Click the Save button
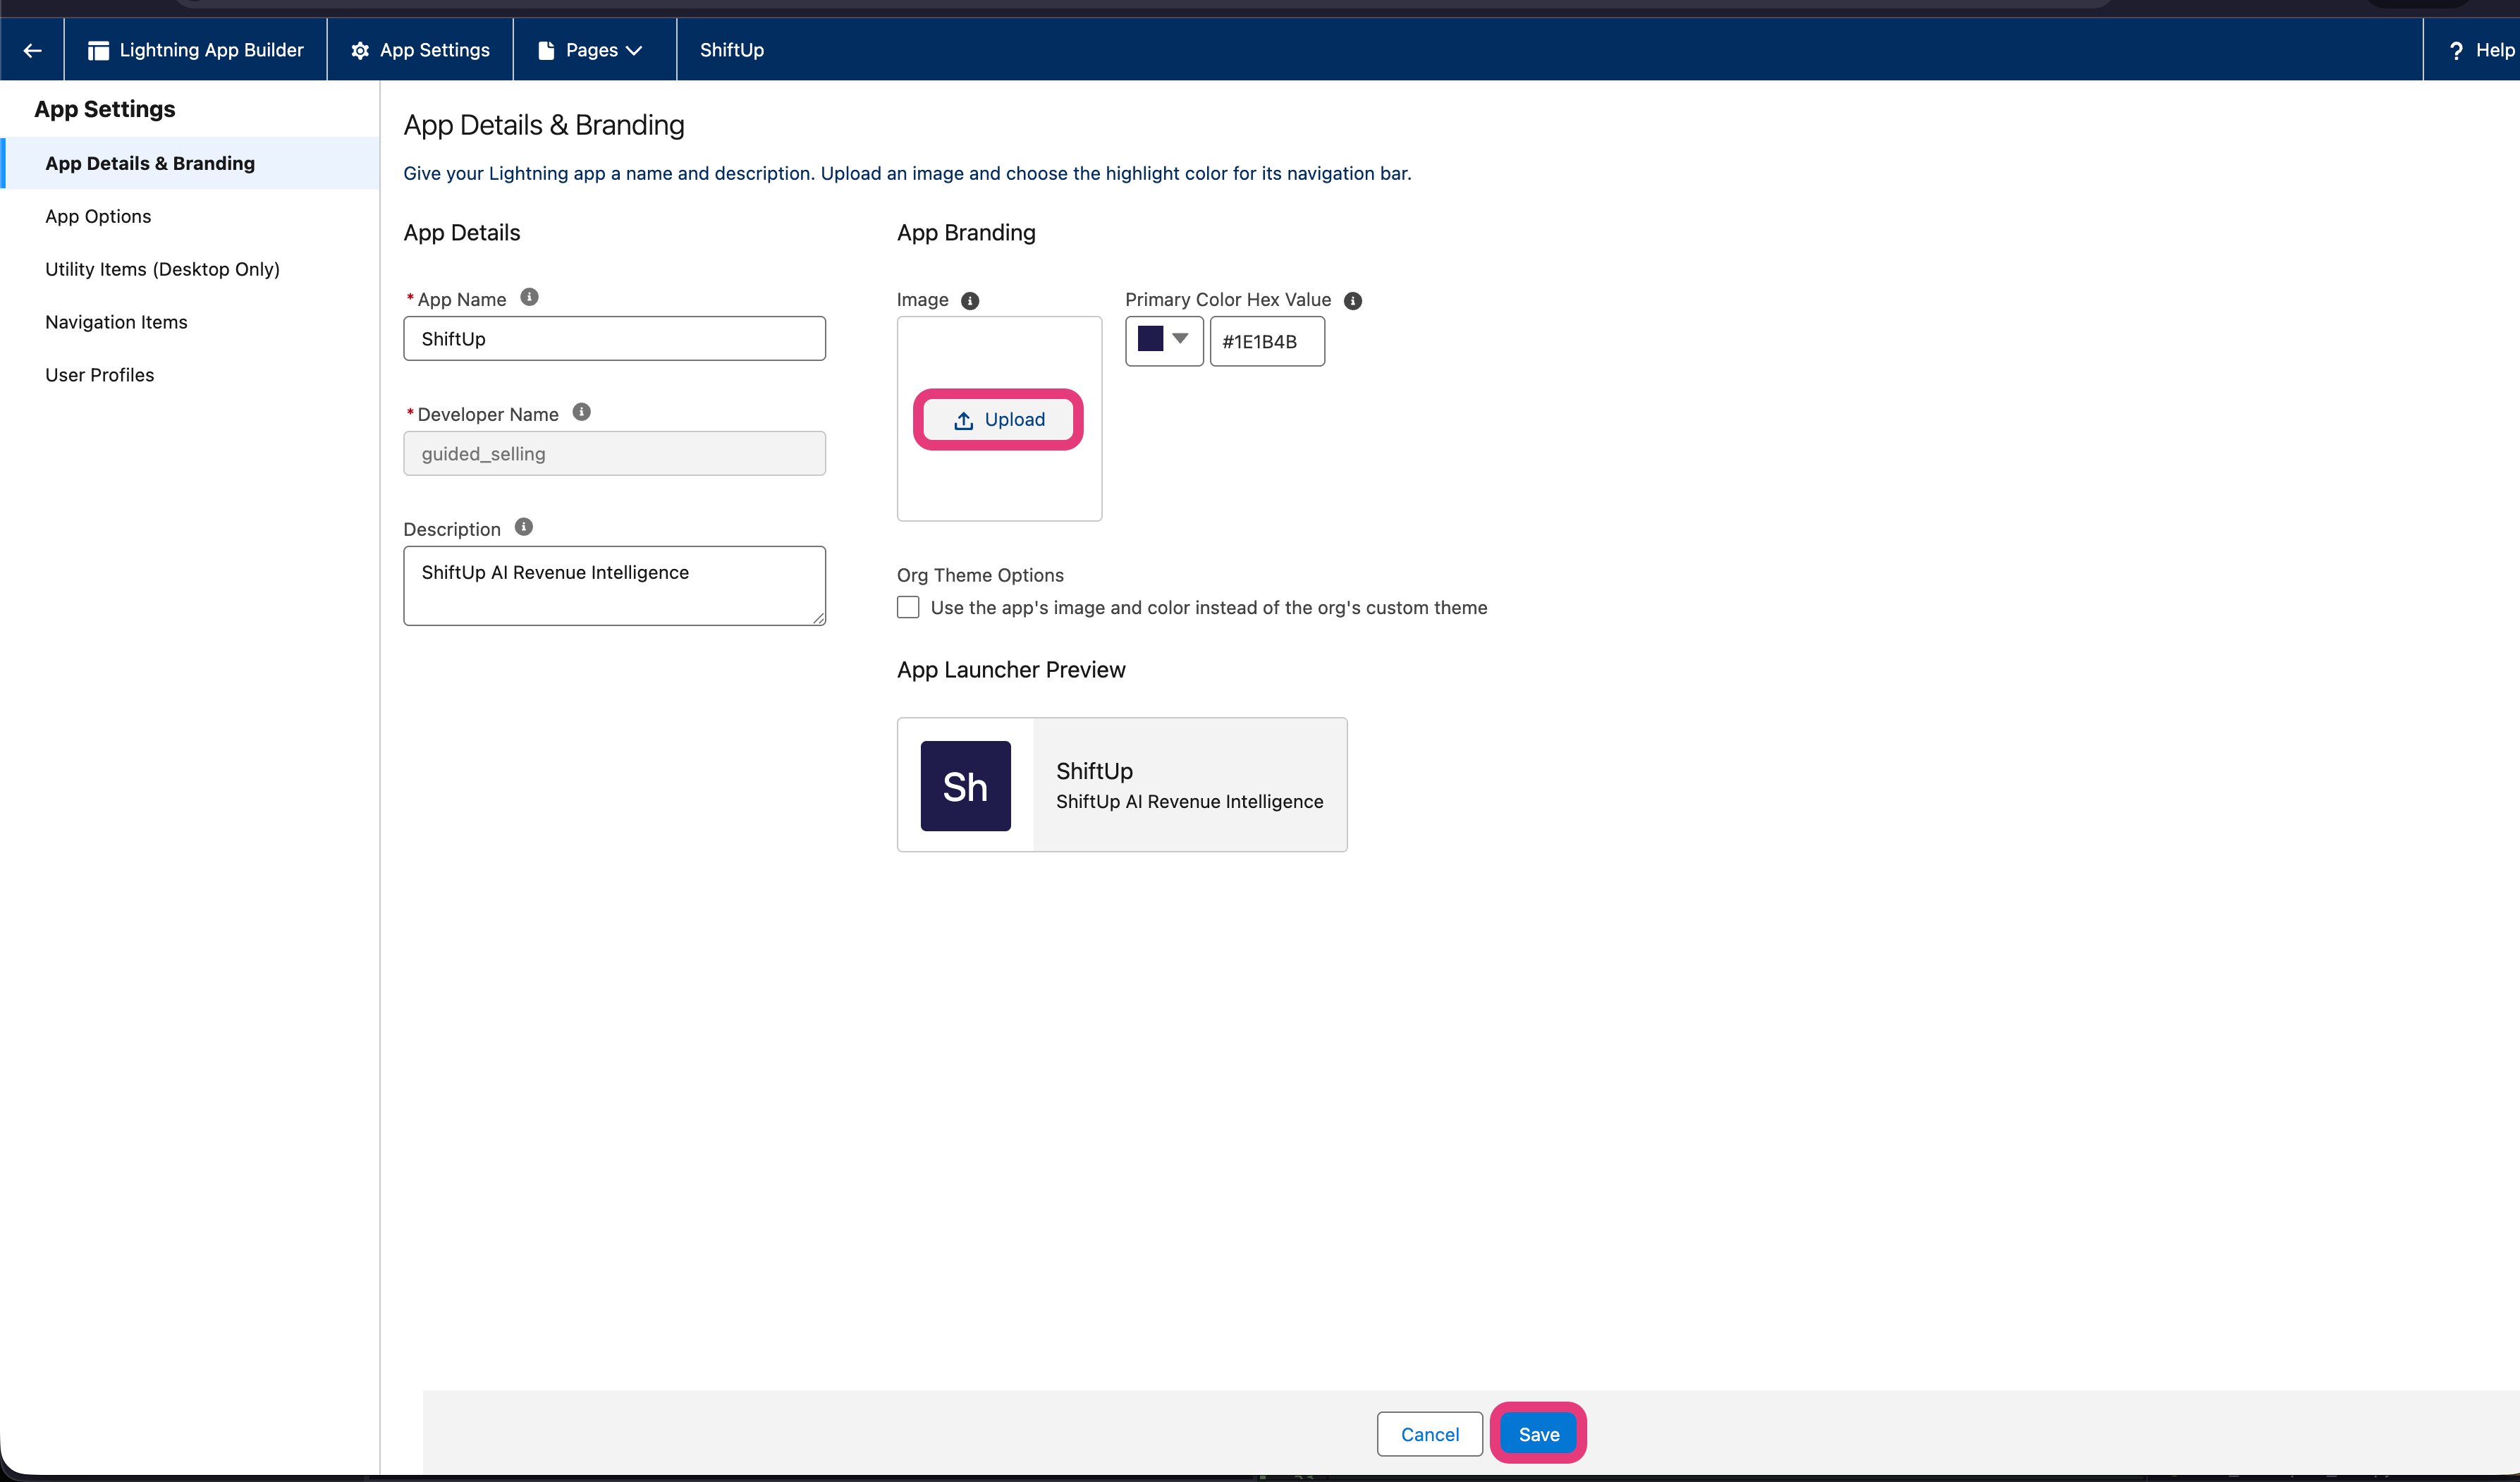The image size is (2520, 1482). [x=1538, y=1434]
